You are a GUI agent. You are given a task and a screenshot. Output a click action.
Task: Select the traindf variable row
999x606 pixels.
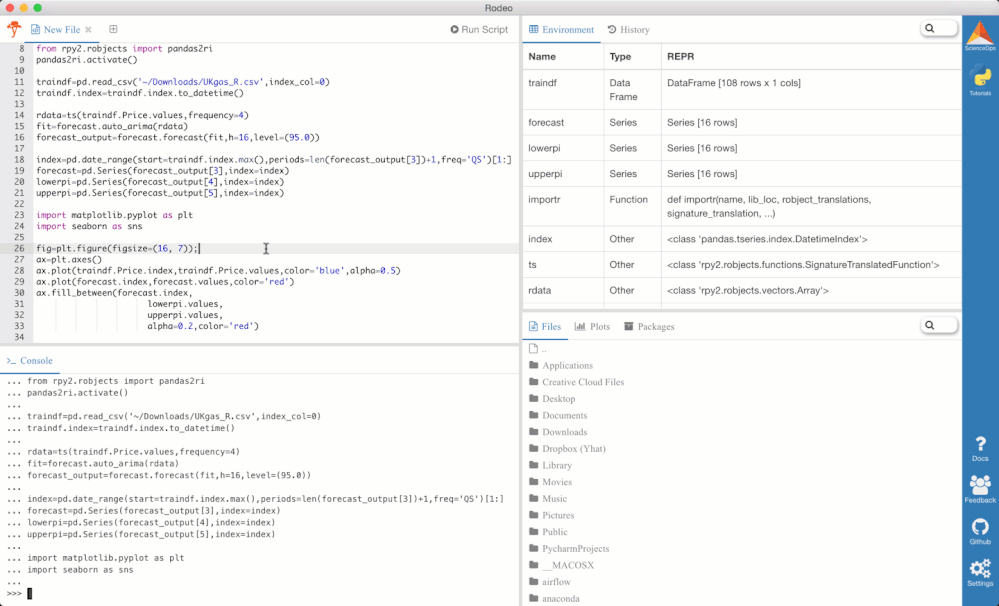(x=742, y=90)
